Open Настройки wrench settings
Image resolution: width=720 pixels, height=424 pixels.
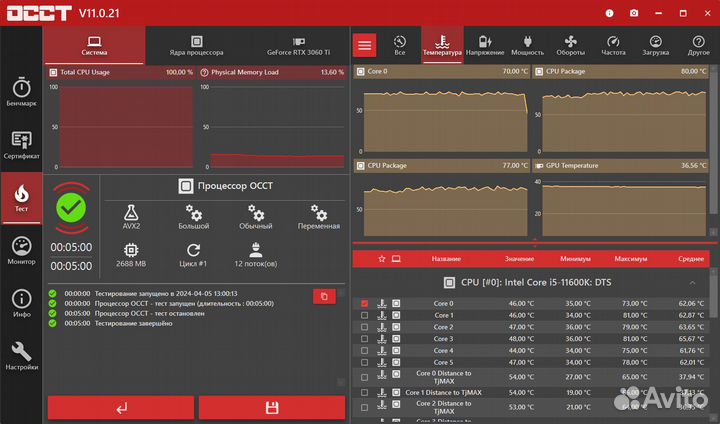(21, 356)
